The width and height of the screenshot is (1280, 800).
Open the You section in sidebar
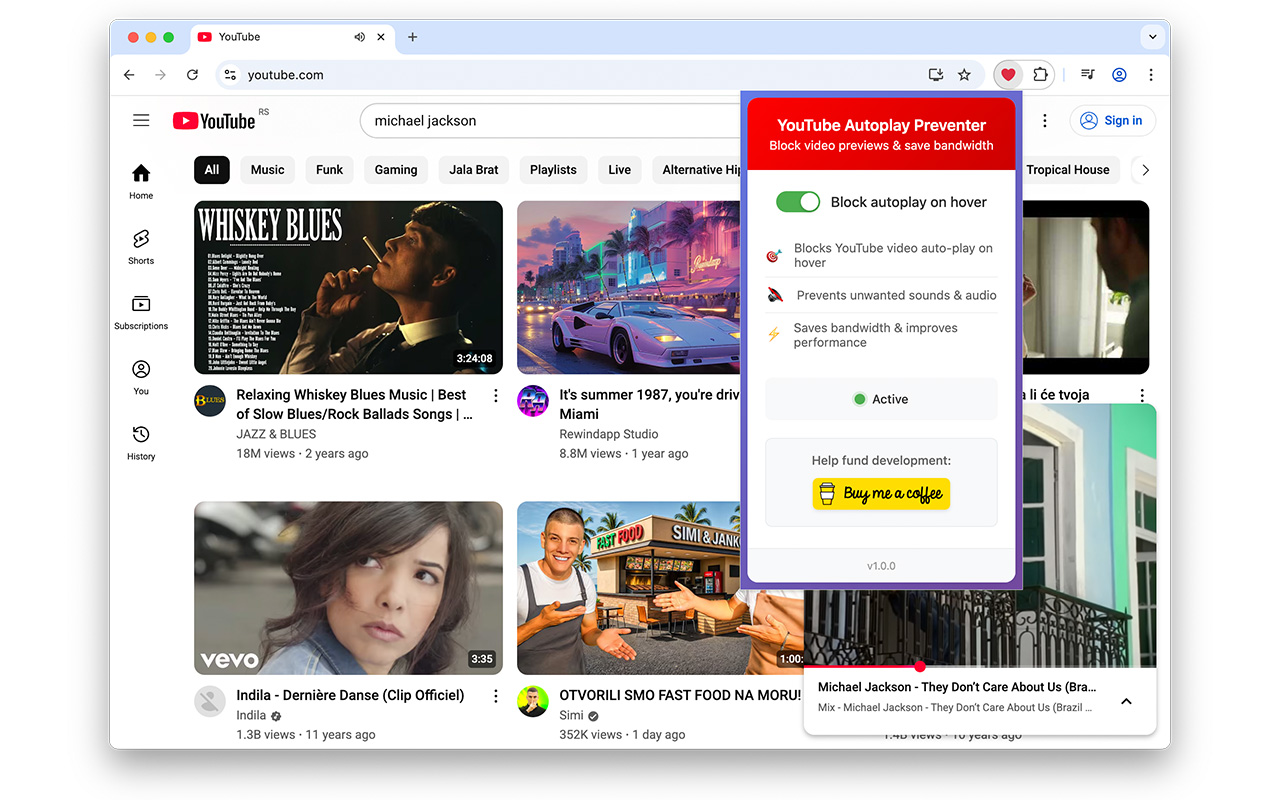141,377
